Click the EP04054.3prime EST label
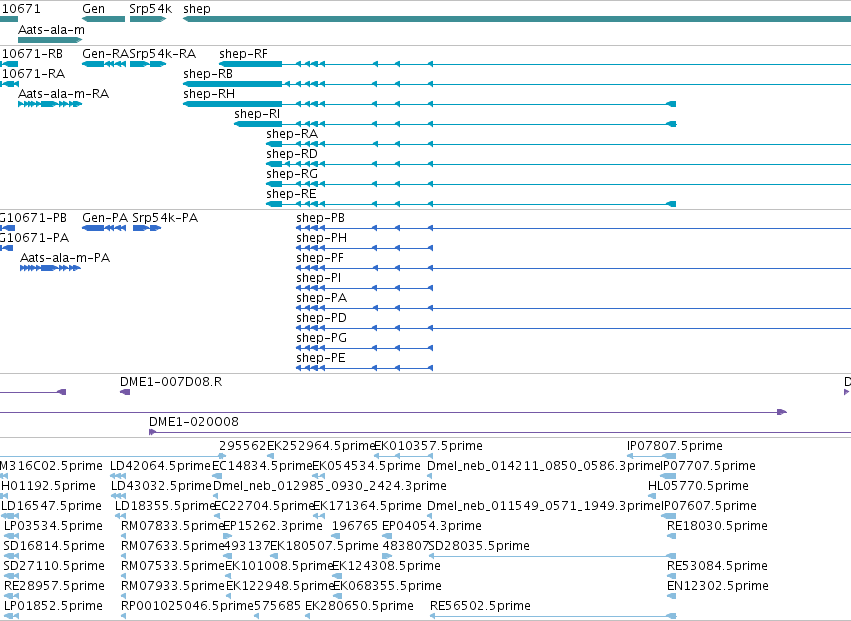 (x=432, y=527)
